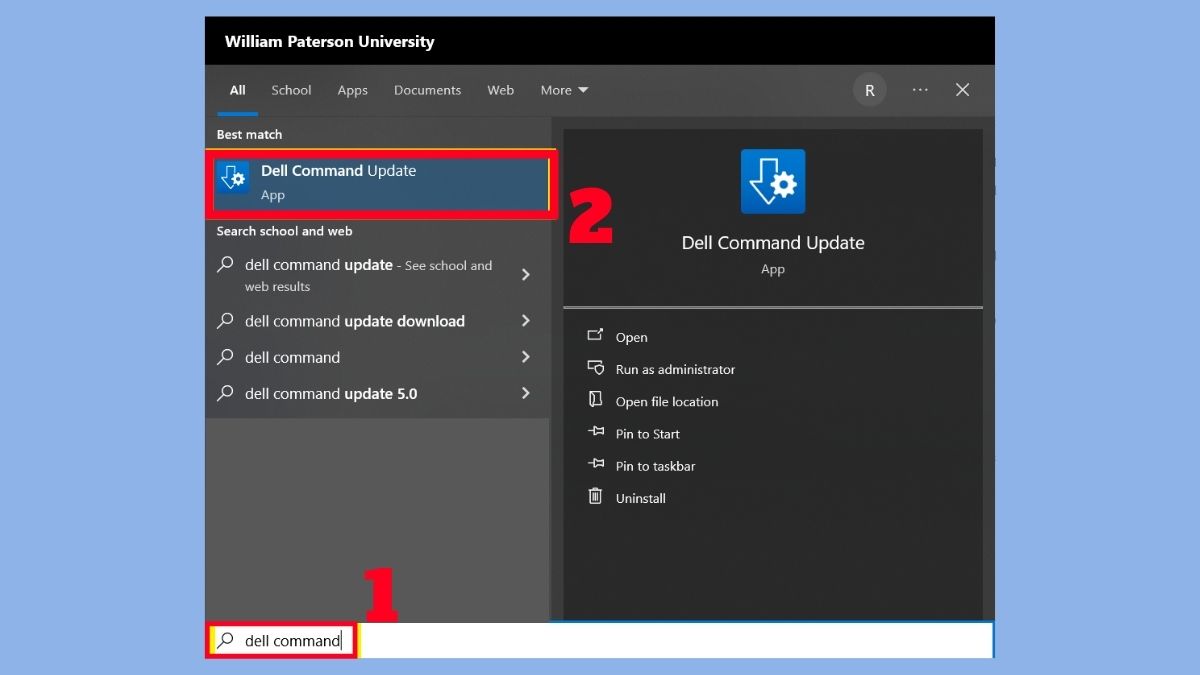Expand the More dropdown
This screenshot has height=675, width=1200.
(x=564, y=90)
